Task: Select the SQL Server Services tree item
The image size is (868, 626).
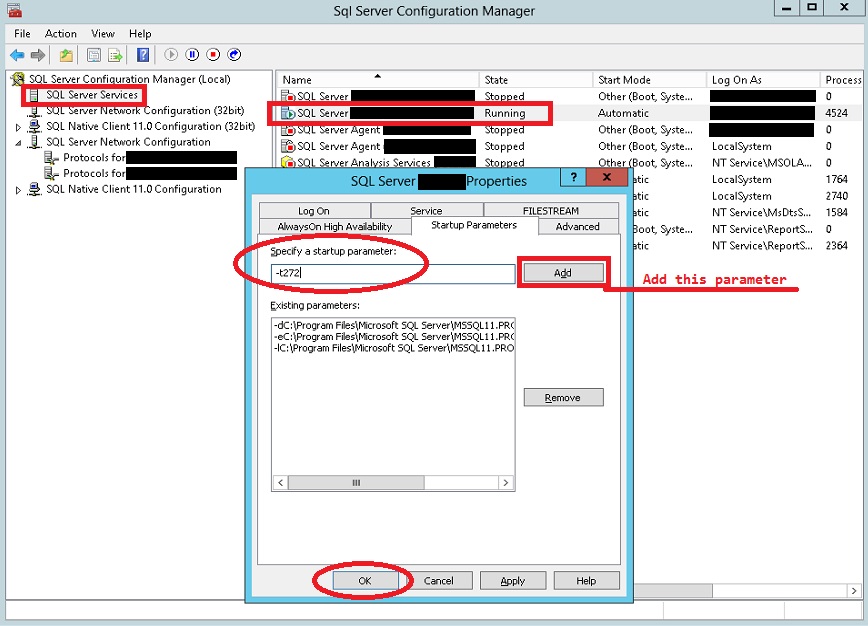Action: [x=92, y=95]
